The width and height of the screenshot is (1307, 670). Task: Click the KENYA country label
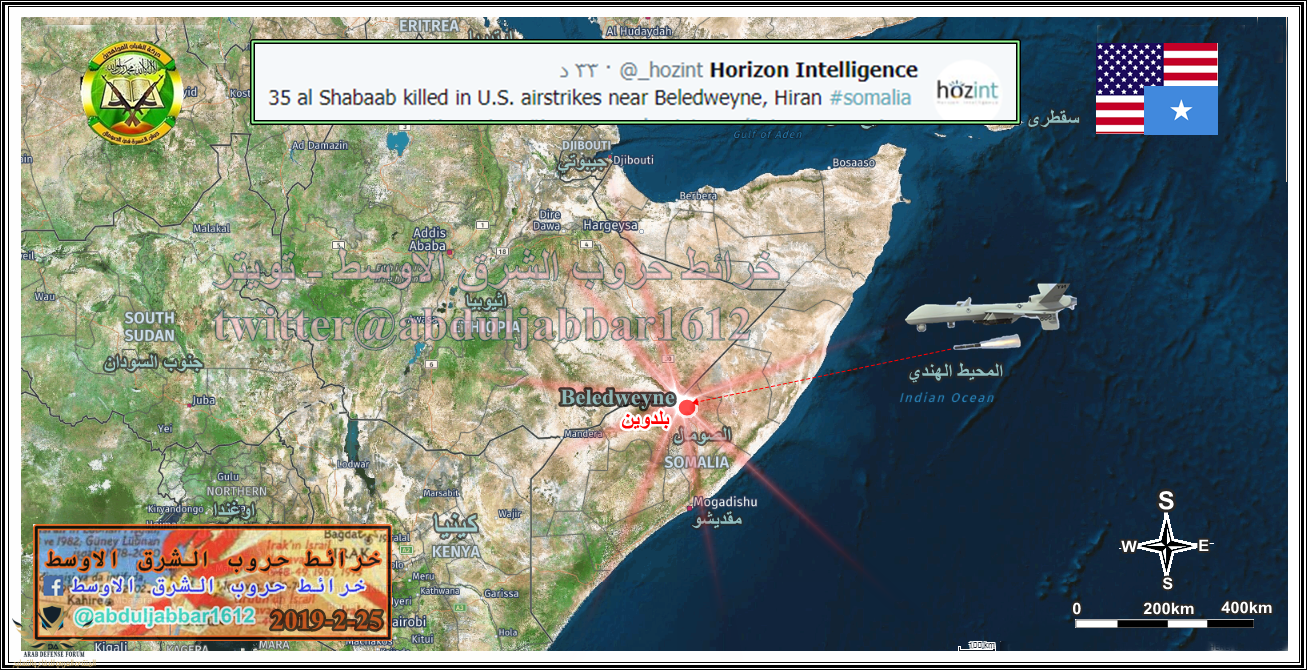(456, 552)
